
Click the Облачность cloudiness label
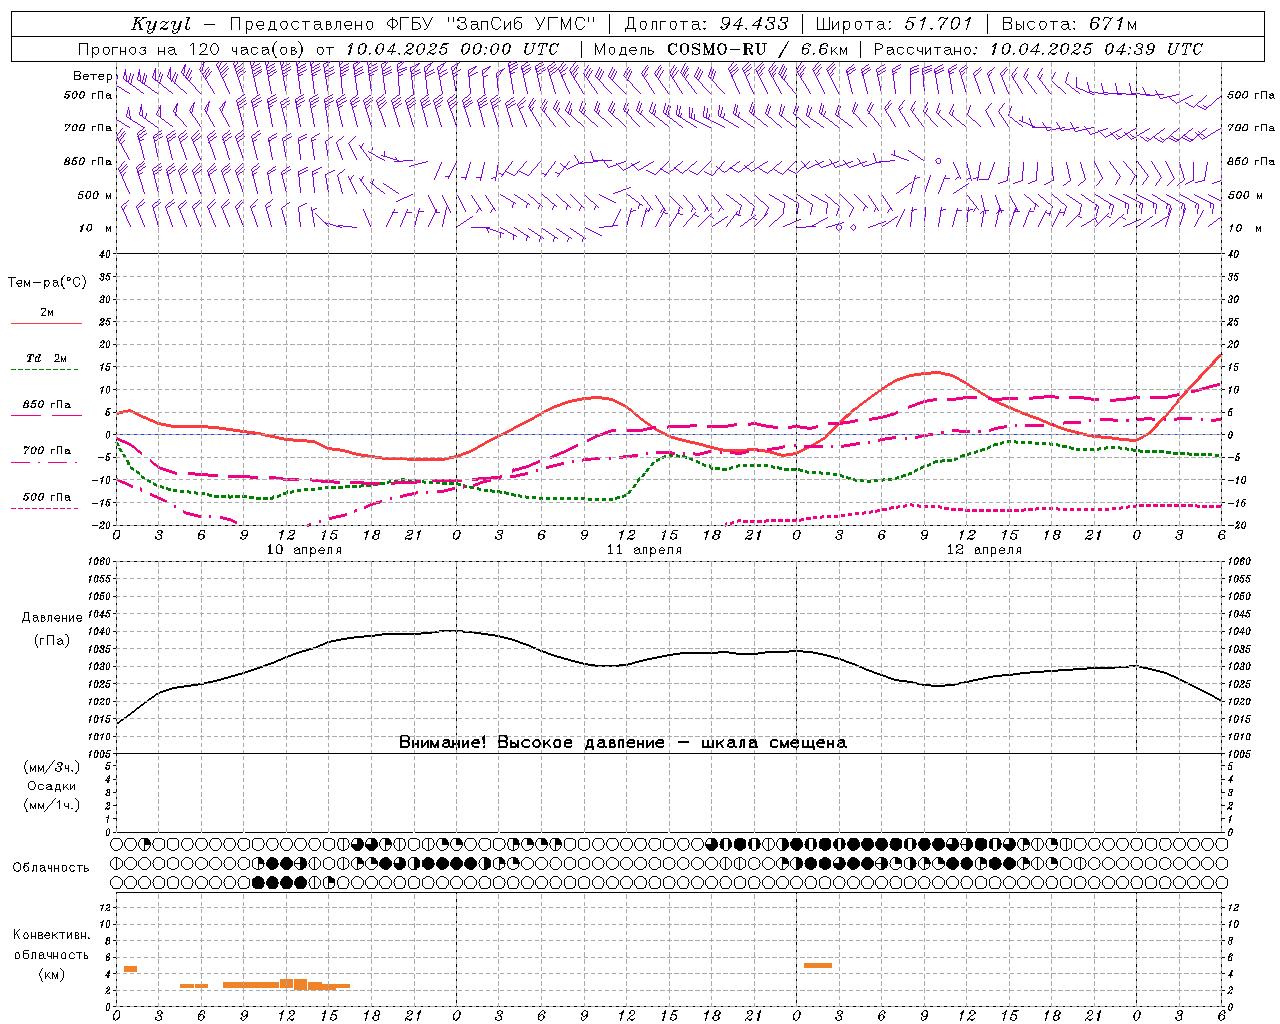click(51, 868)
